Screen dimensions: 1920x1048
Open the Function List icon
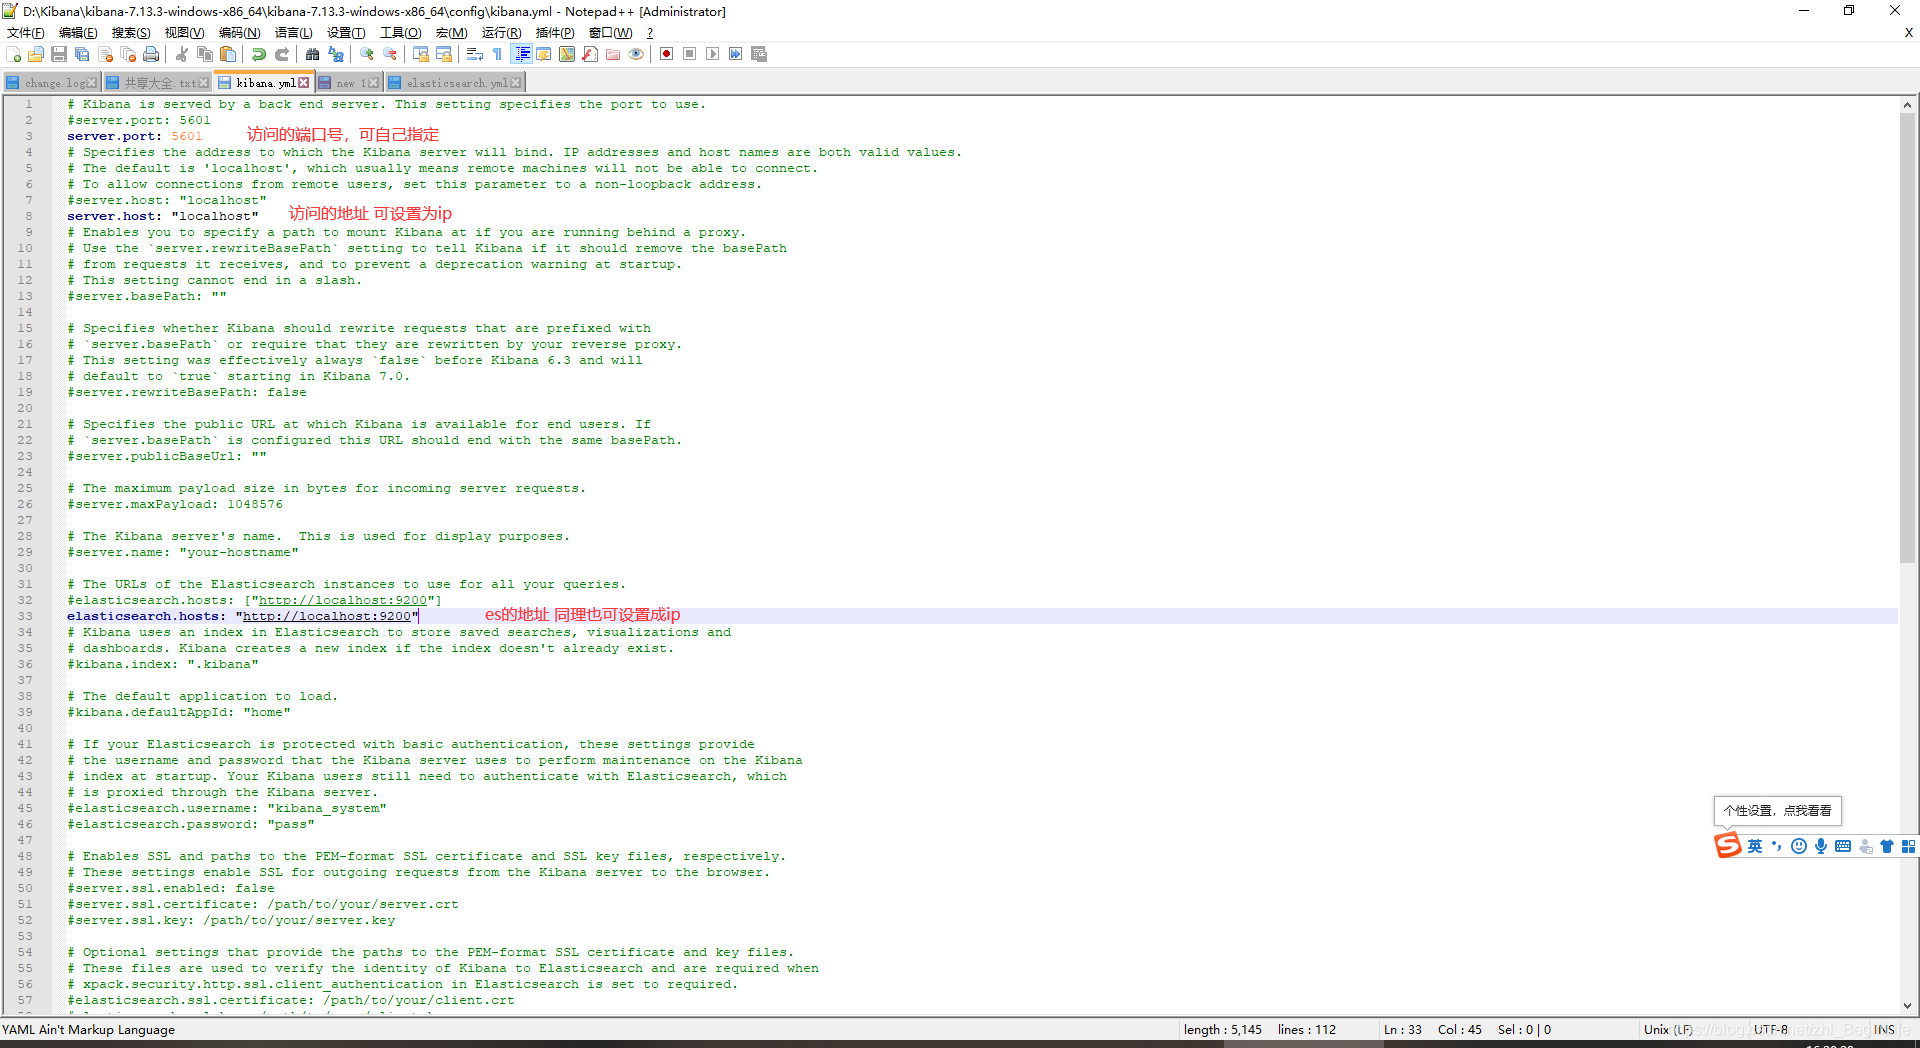[x=590, y=54]
